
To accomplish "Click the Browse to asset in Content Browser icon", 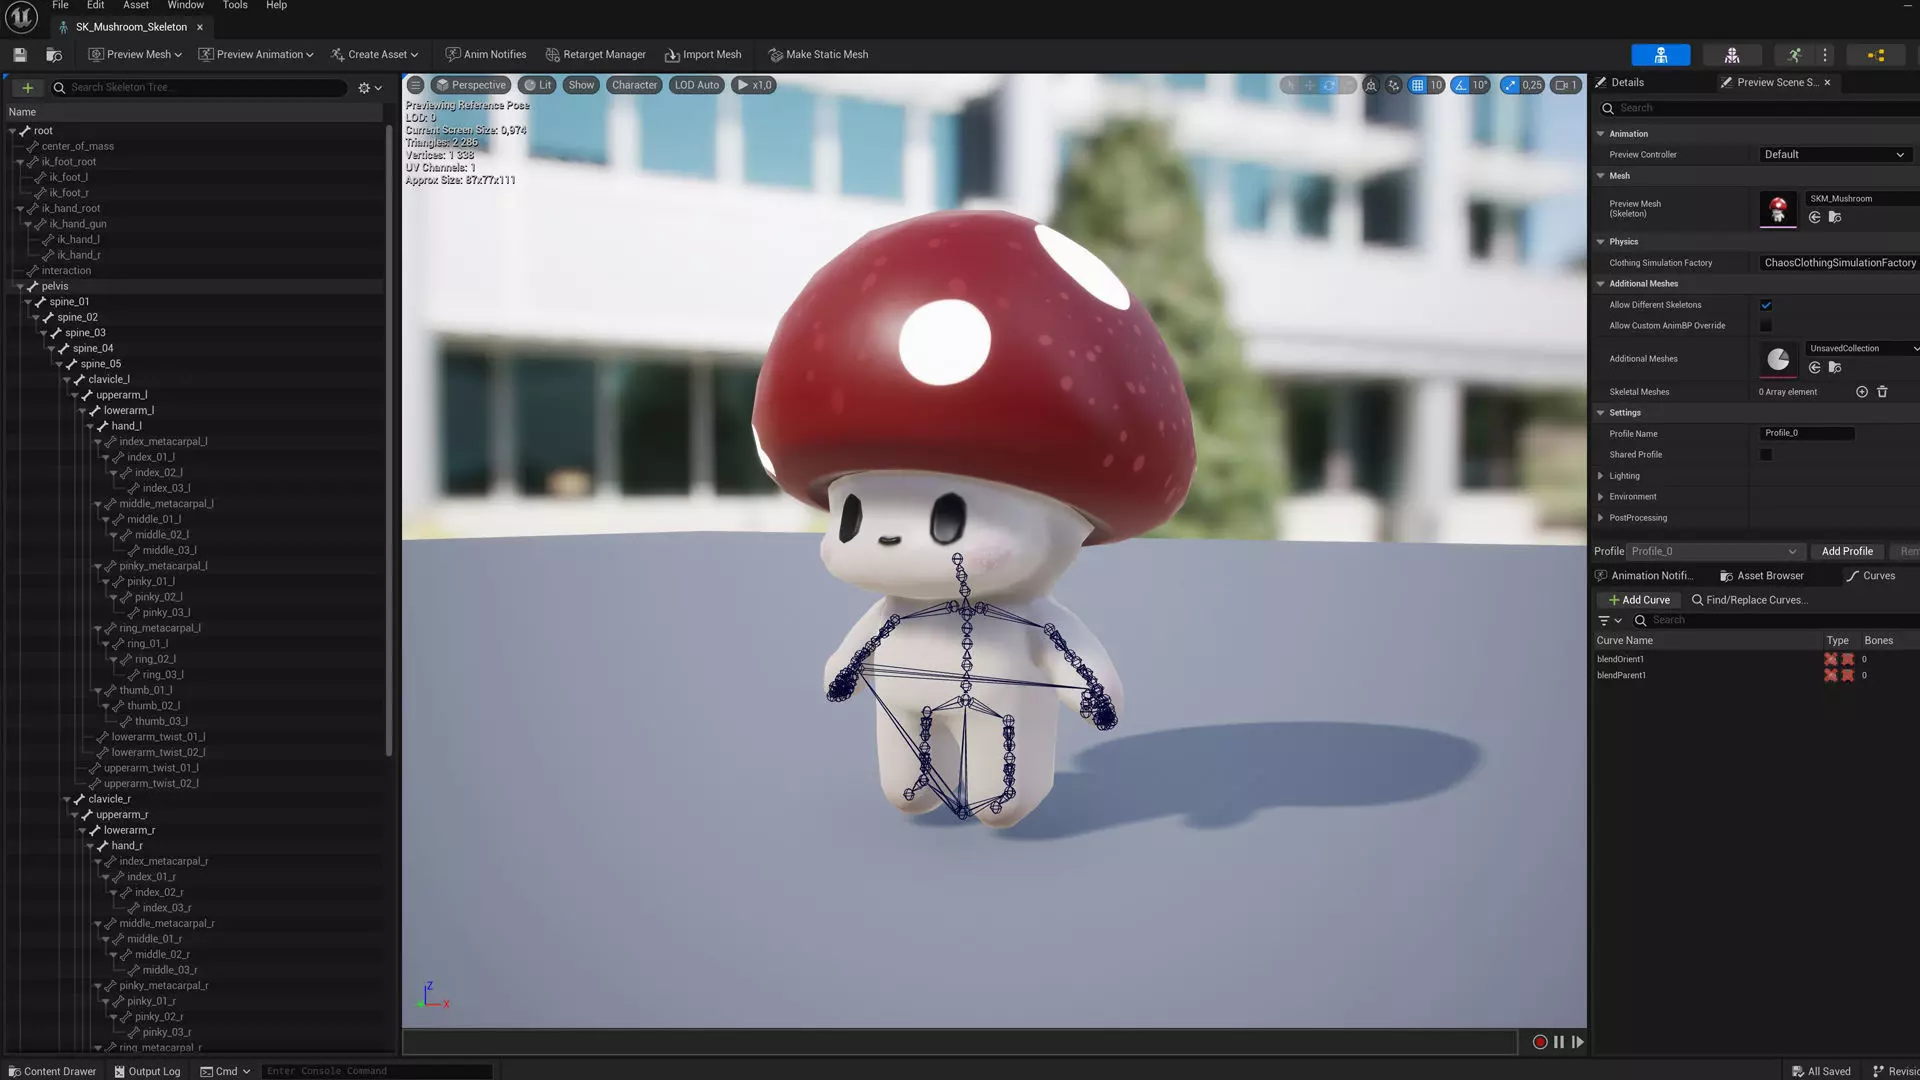I will coord(54,55).
